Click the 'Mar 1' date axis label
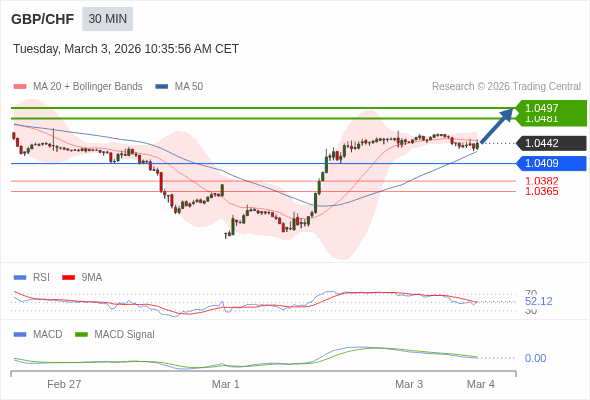The height and width of the screenshot is (400, 590). (225, 384)
